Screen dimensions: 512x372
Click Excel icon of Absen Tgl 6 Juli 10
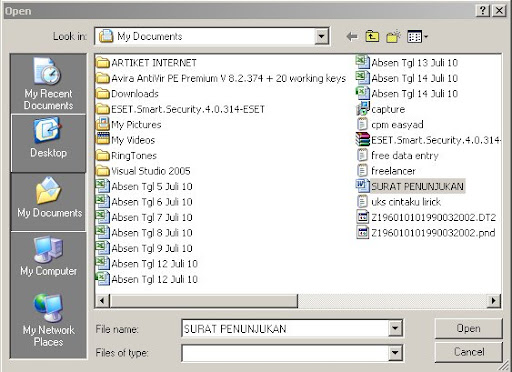pos(103,202)
